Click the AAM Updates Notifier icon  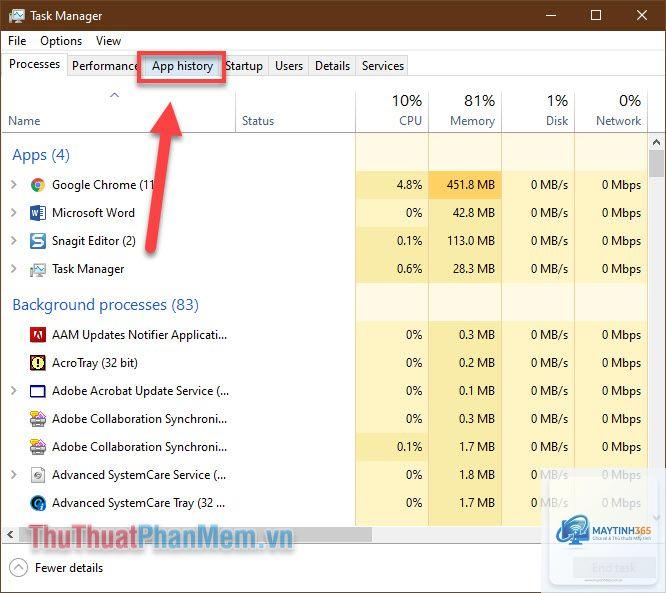[38, 335]
